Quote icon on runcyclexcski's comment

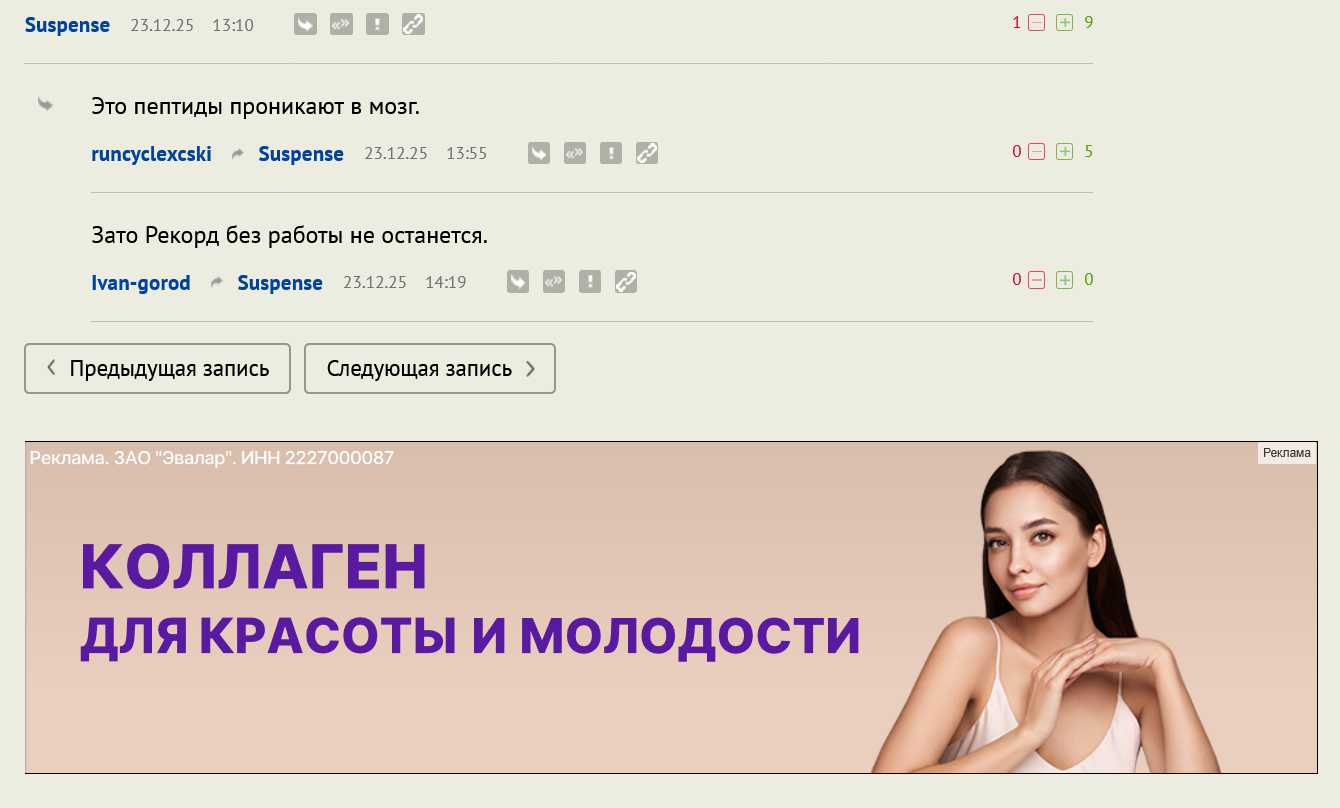575,153
